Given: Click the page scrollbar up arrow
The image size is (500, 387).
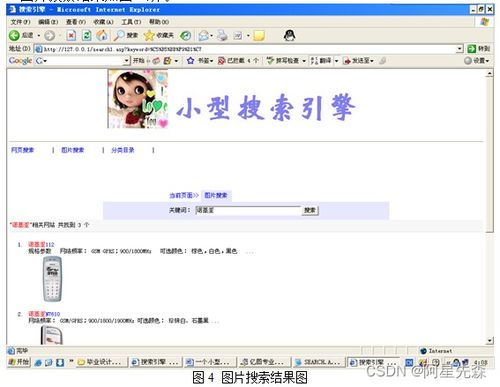Looking at the screenshot, I should [489, 73].
